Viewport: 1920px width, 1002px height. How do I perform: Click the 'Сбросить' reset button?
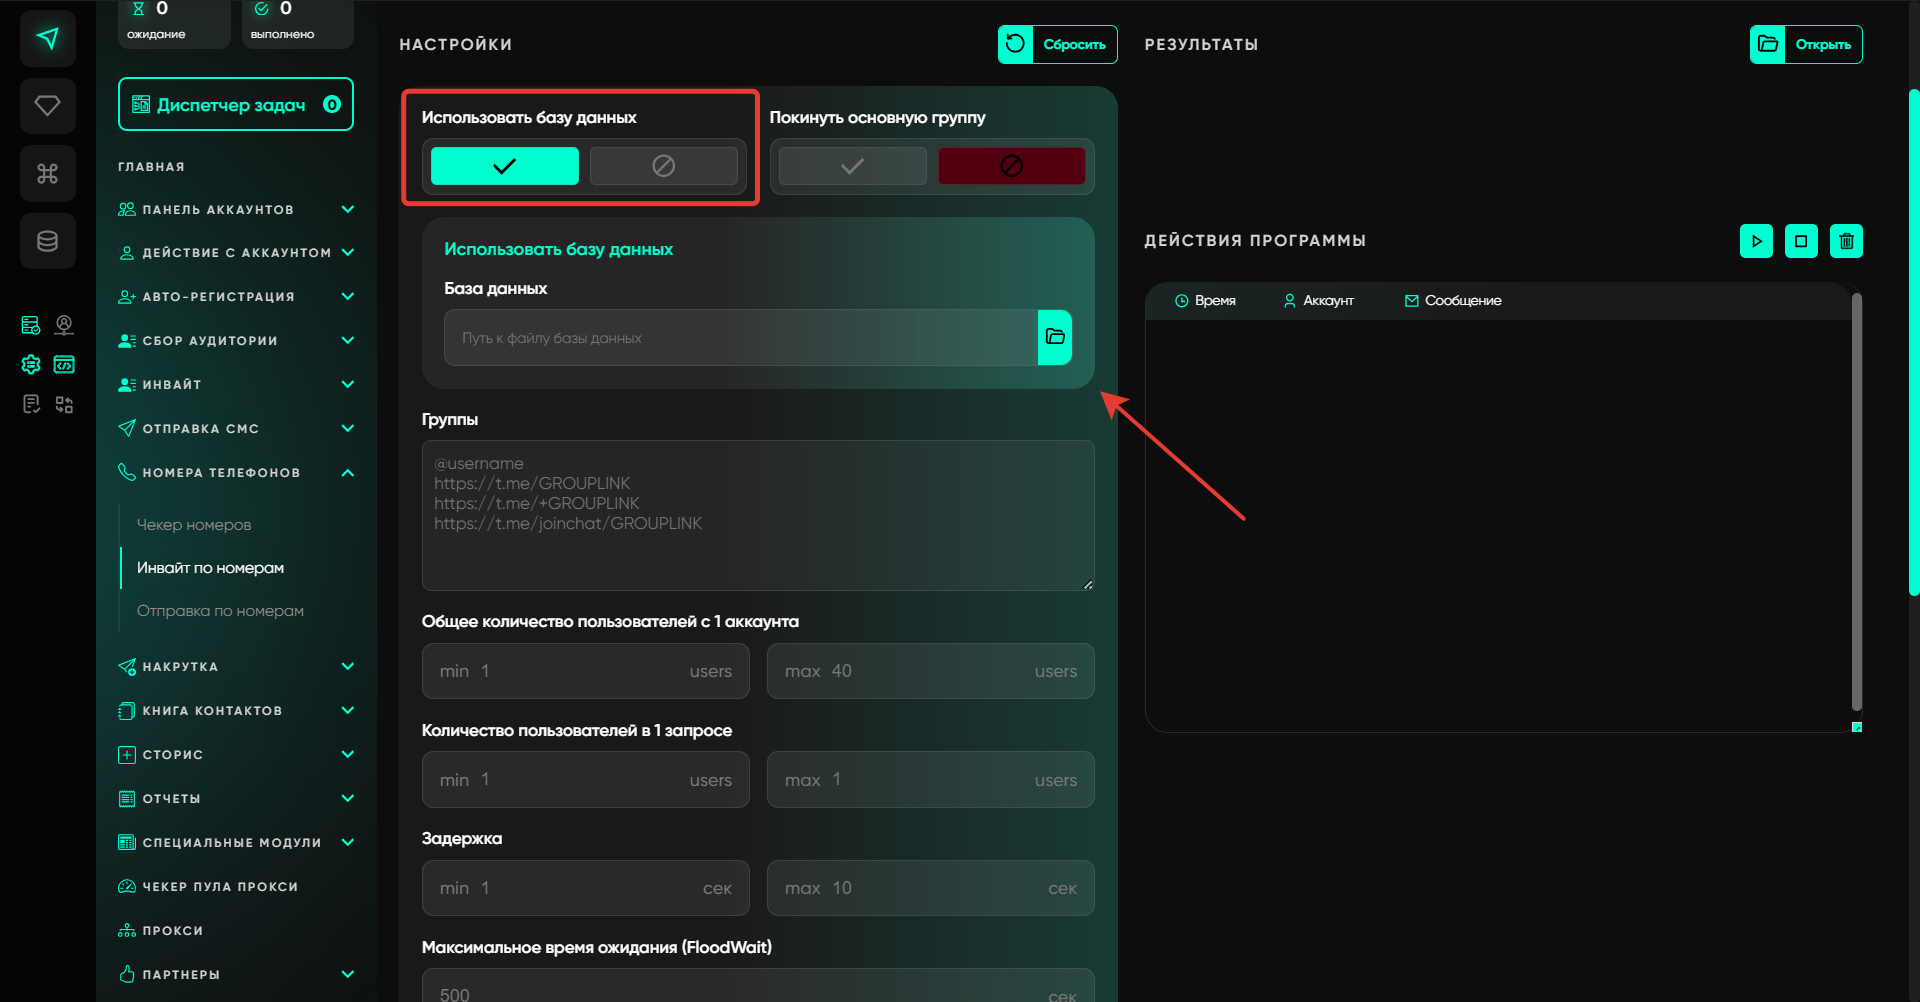coord(1057,44)
